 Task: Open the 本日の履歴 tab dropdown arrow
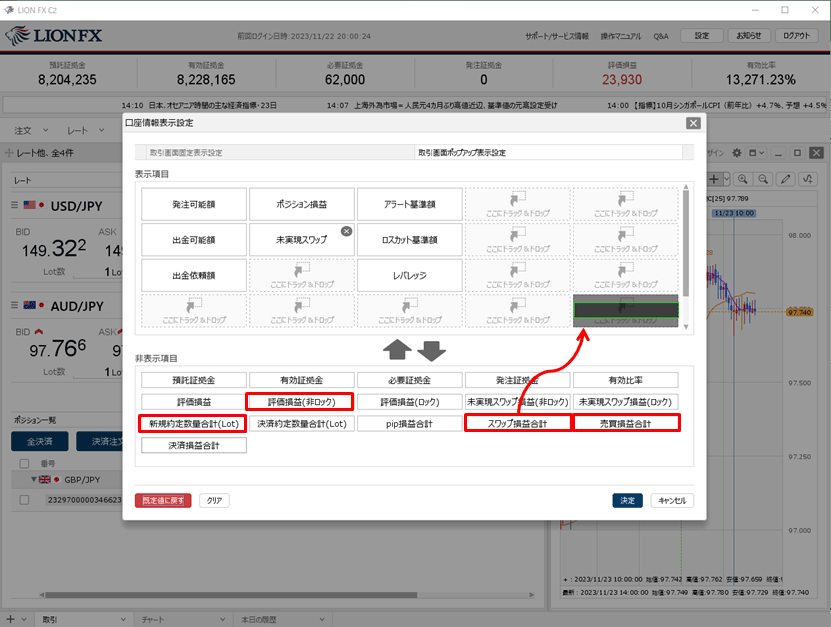(x=322, y=619)
